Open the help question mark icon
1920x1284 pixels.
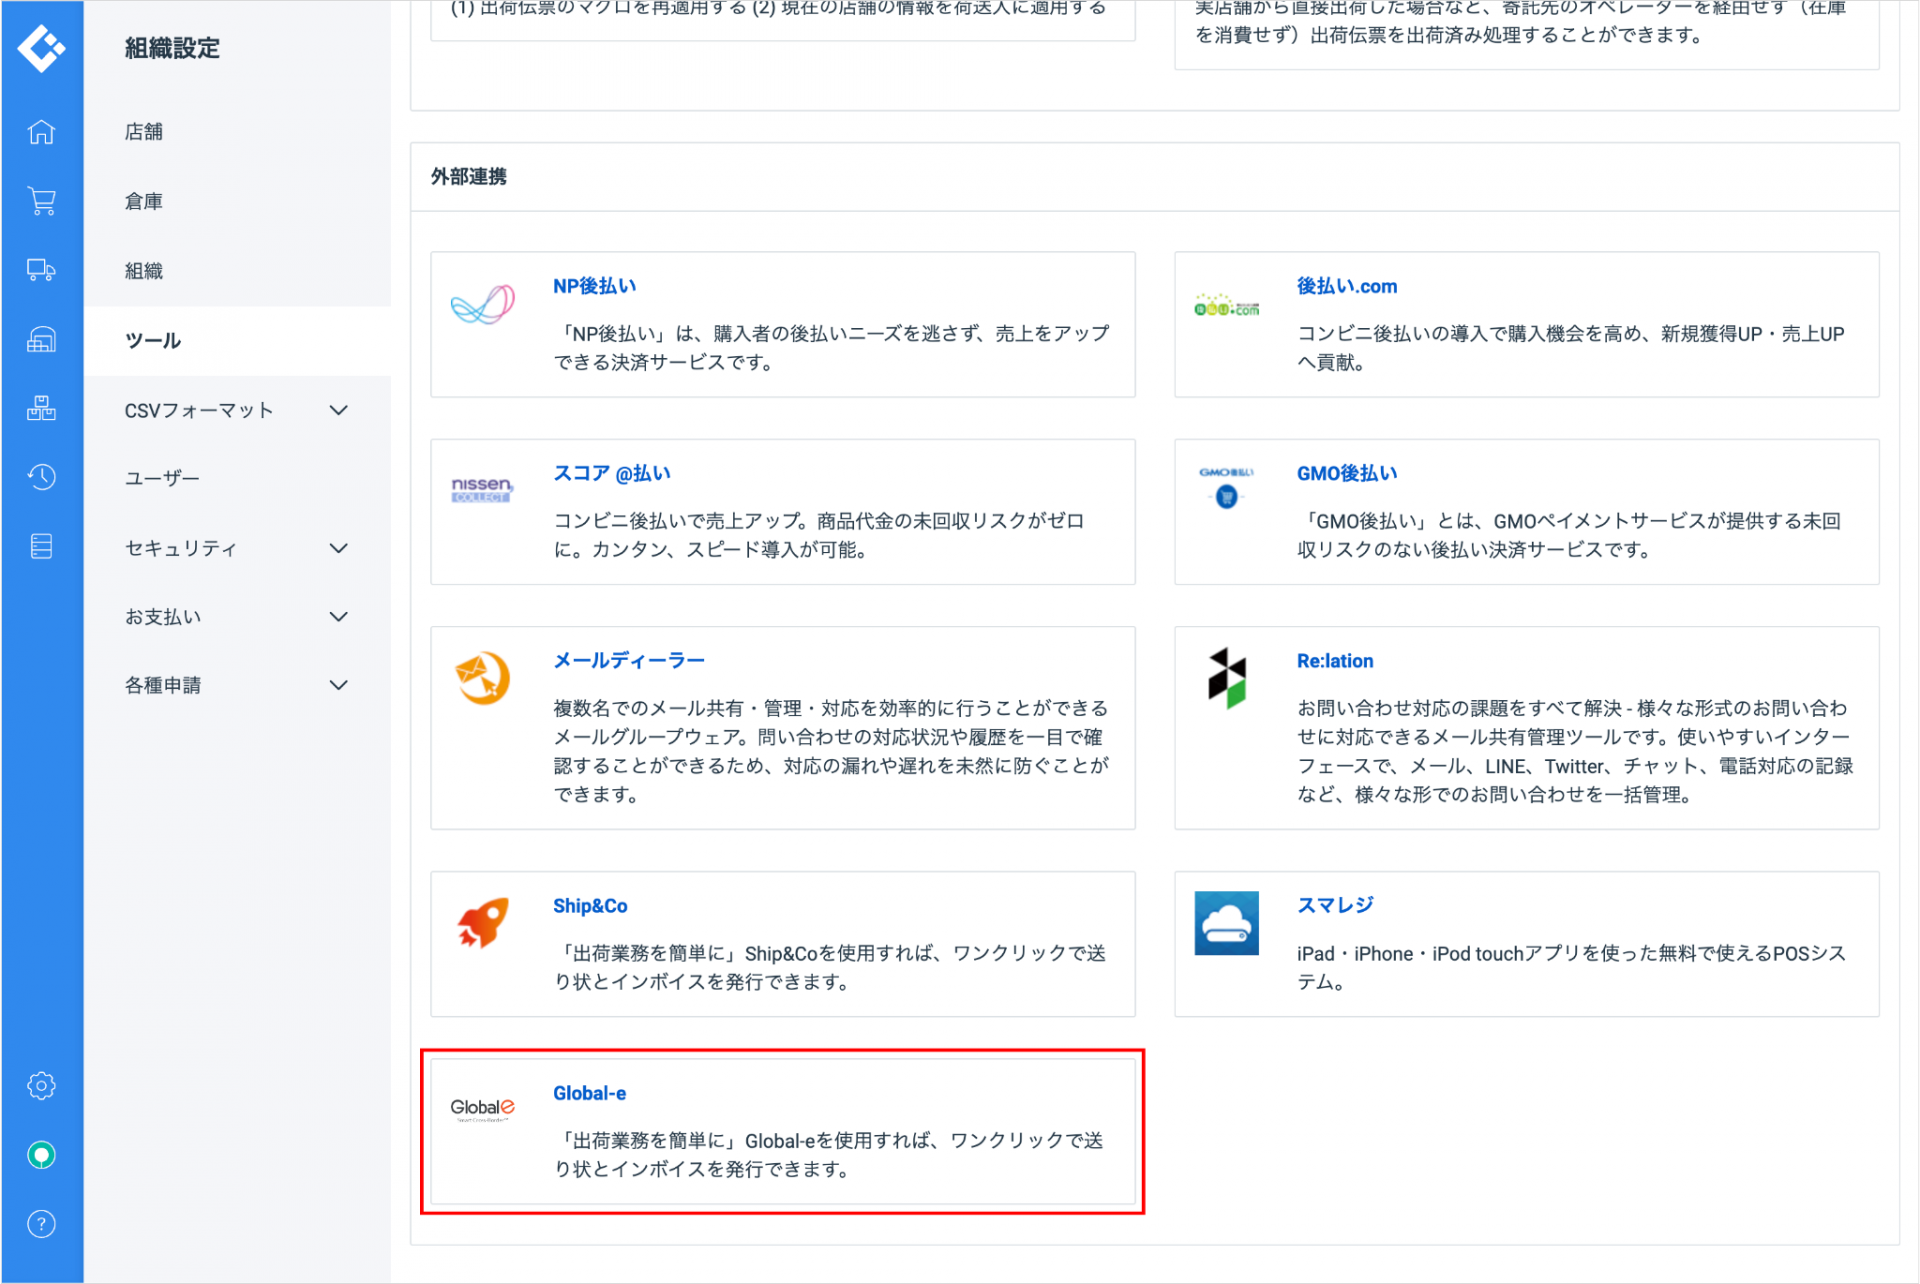click(x=41, y=1224)
